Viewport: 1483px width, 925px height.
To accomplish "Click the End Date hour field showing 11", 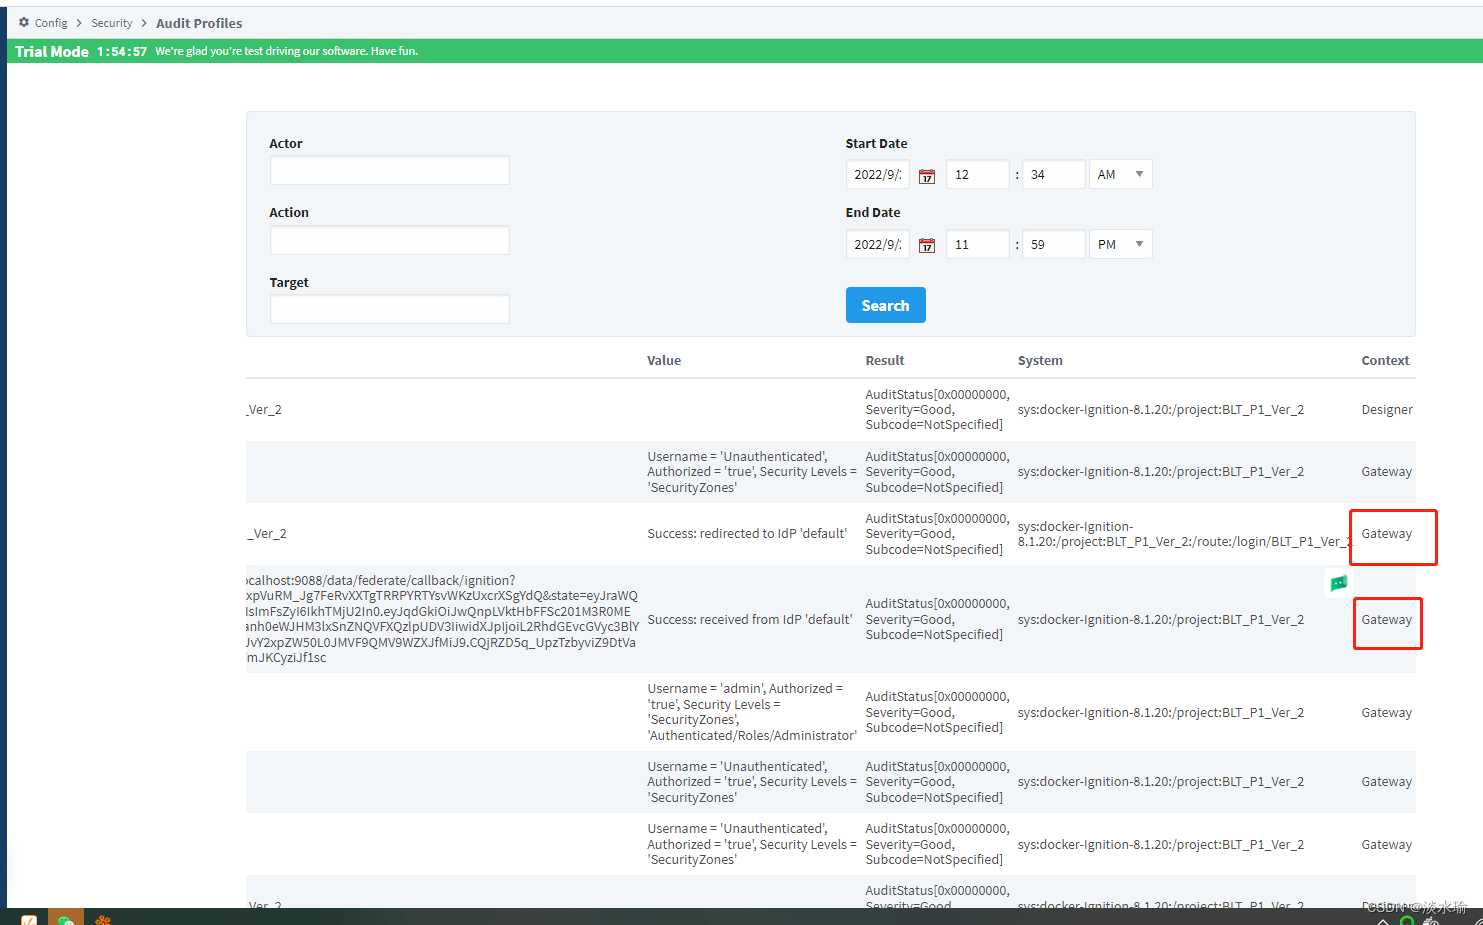I will click(x=977, y=244).
